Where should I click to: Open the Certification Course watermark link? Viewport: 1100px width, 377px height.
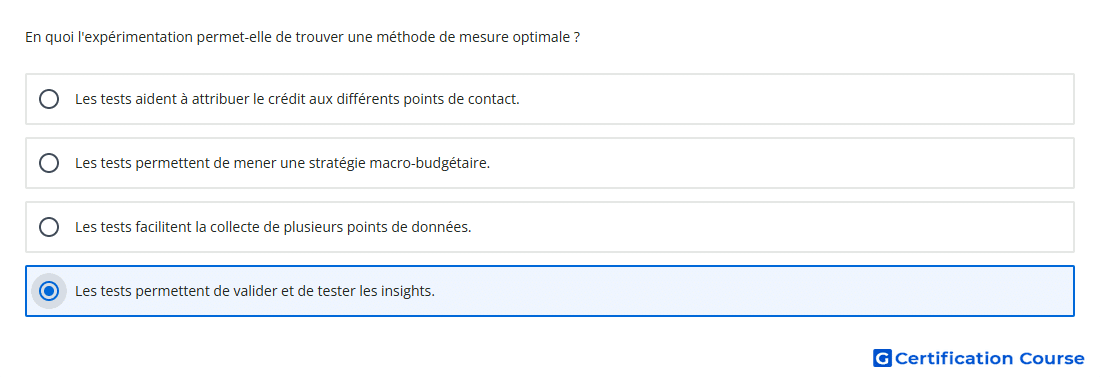click(x=979, y=358)
